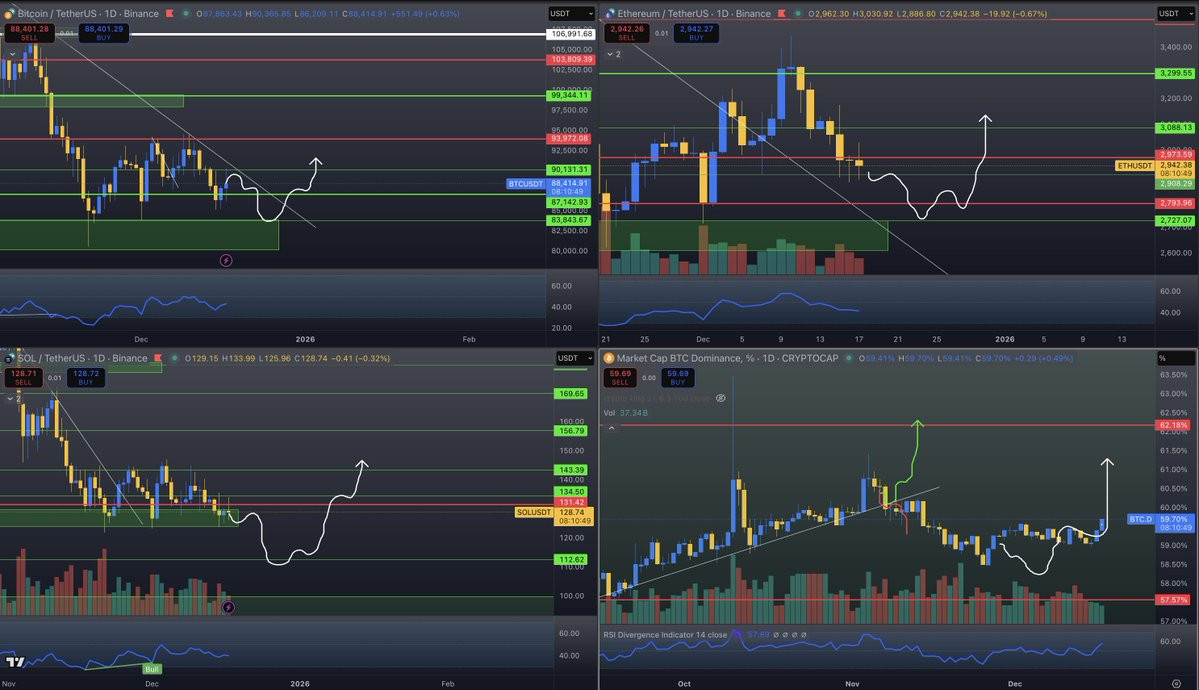Viewport: 1199px width, 690px height.
Task: Click the green market status dot on Ethereum chart
Action: [798, 14]
